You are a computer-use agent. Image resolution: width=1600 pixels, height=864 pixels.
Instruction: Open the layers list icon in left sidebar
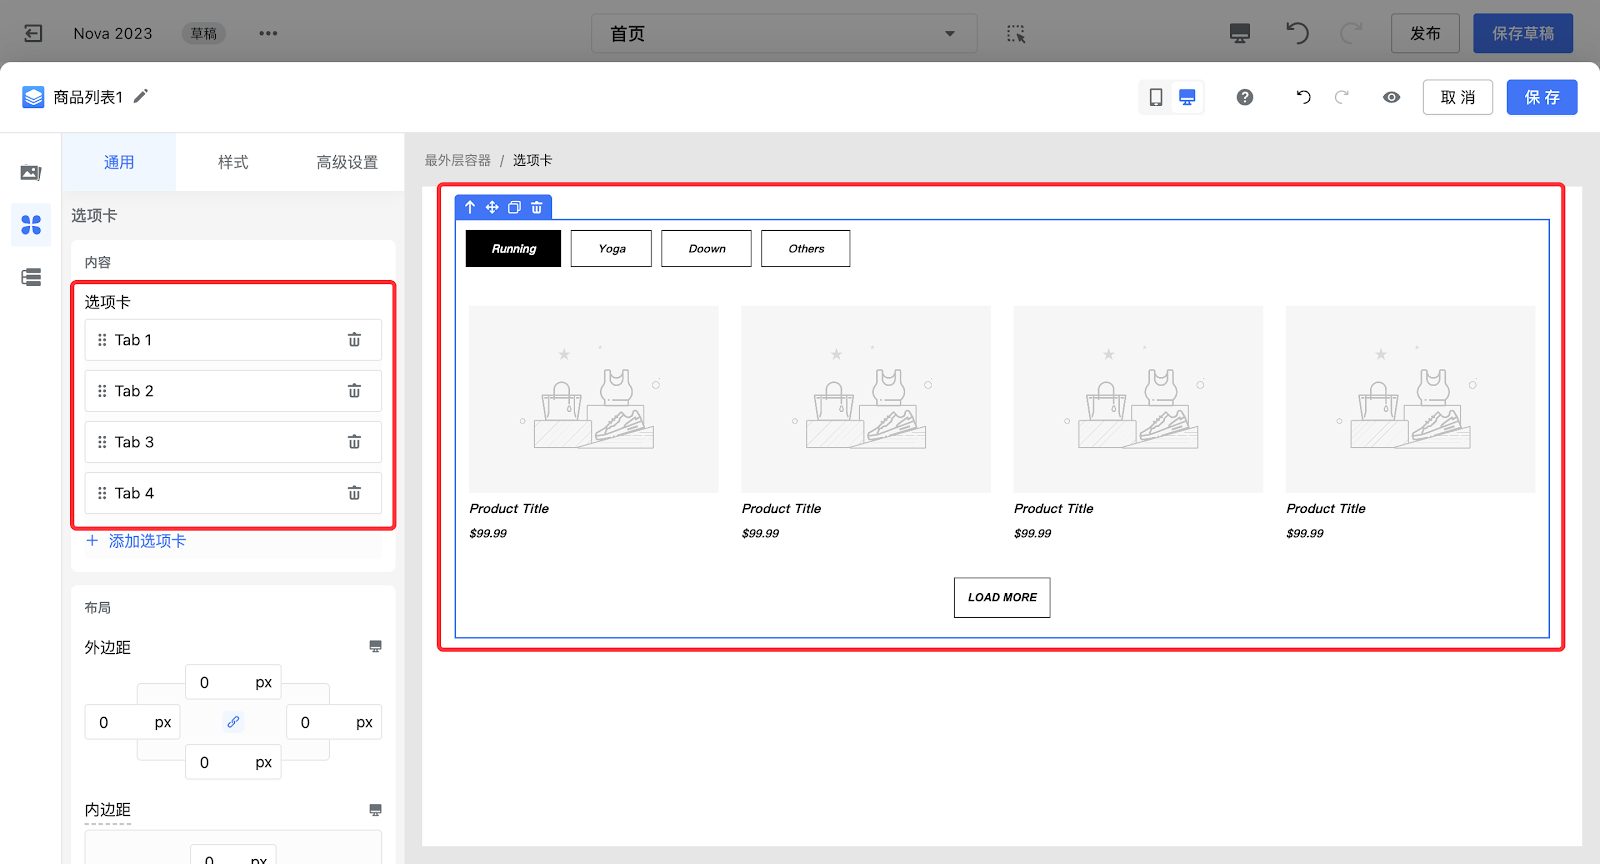click(31, 277)
